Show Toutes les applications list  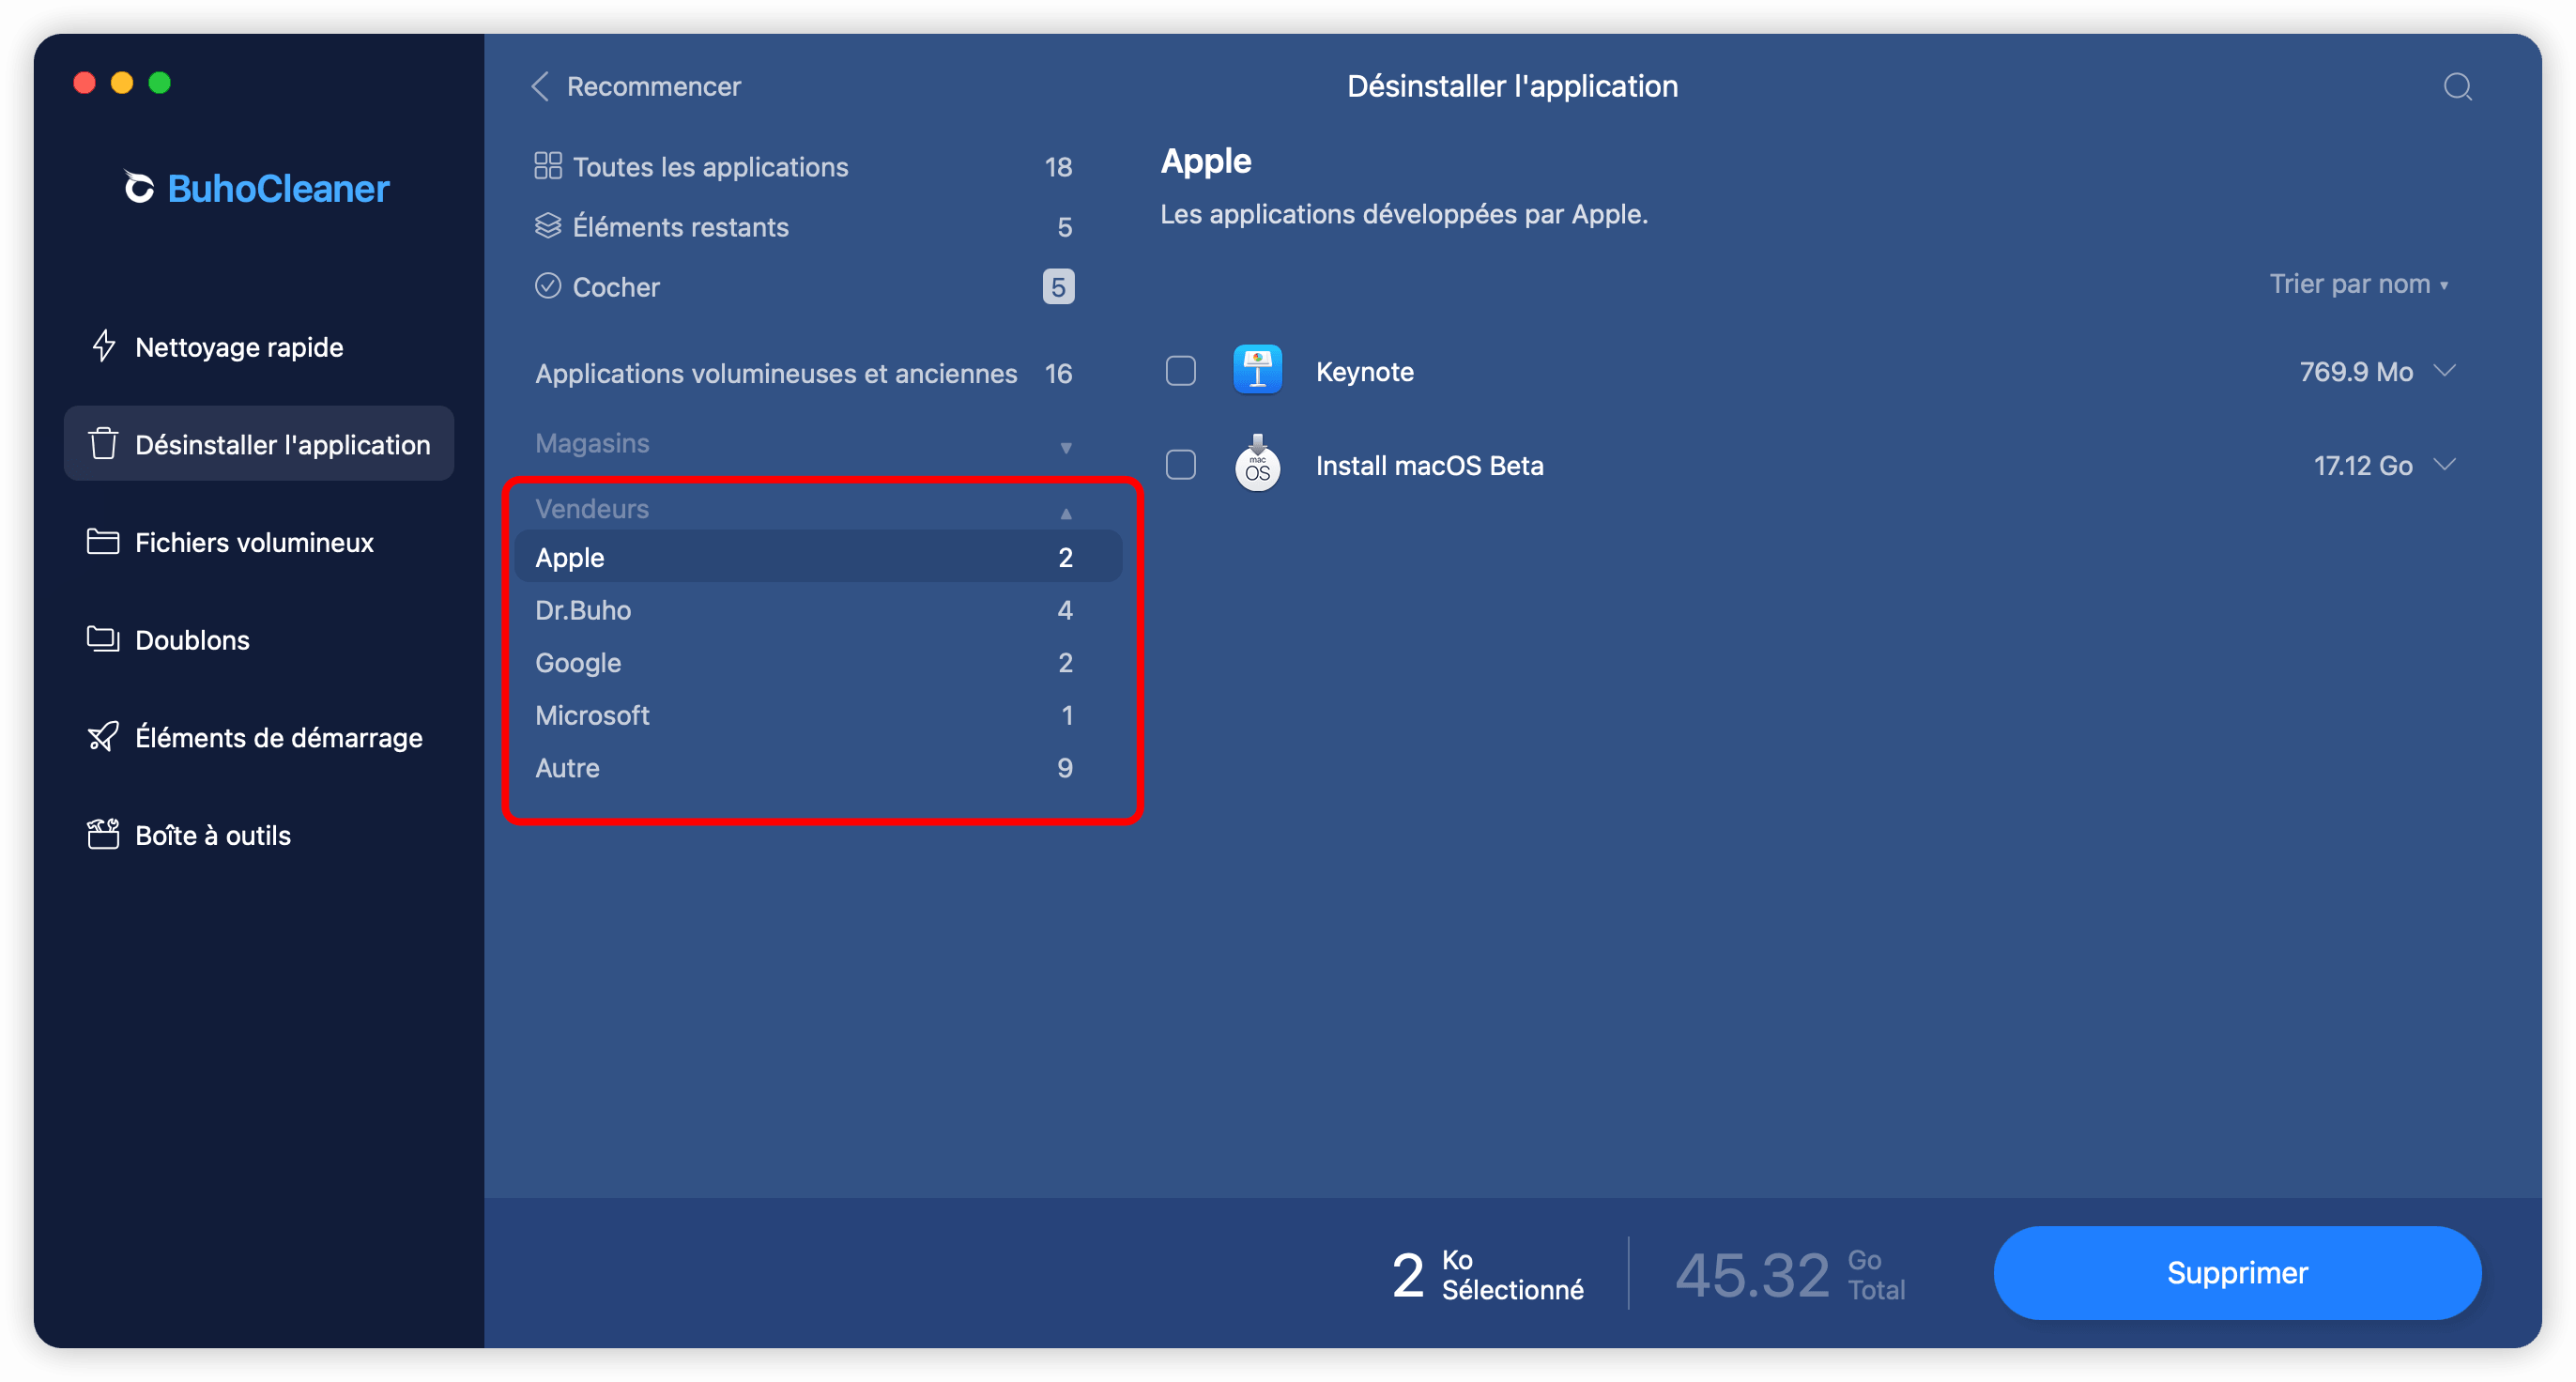tap(804, 166)
